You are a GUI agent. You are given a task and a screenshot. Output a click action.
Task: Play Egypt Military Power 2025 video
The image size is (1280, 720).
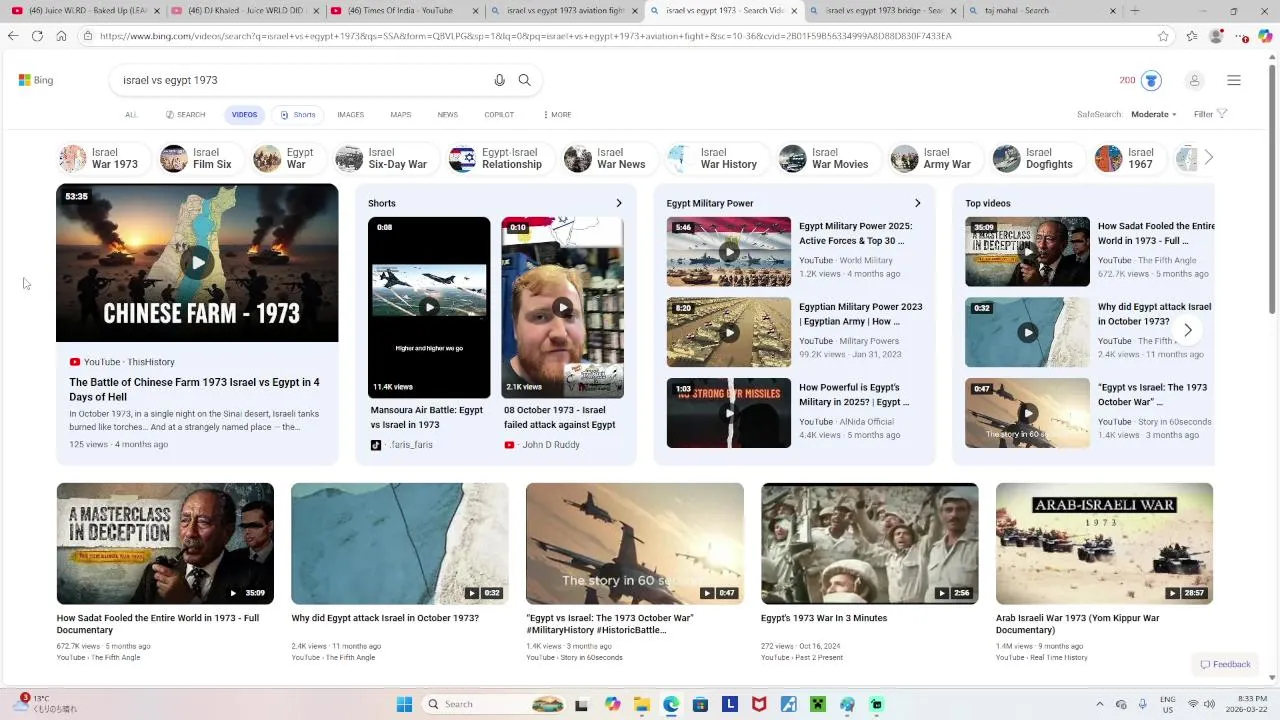pos(729,252)
